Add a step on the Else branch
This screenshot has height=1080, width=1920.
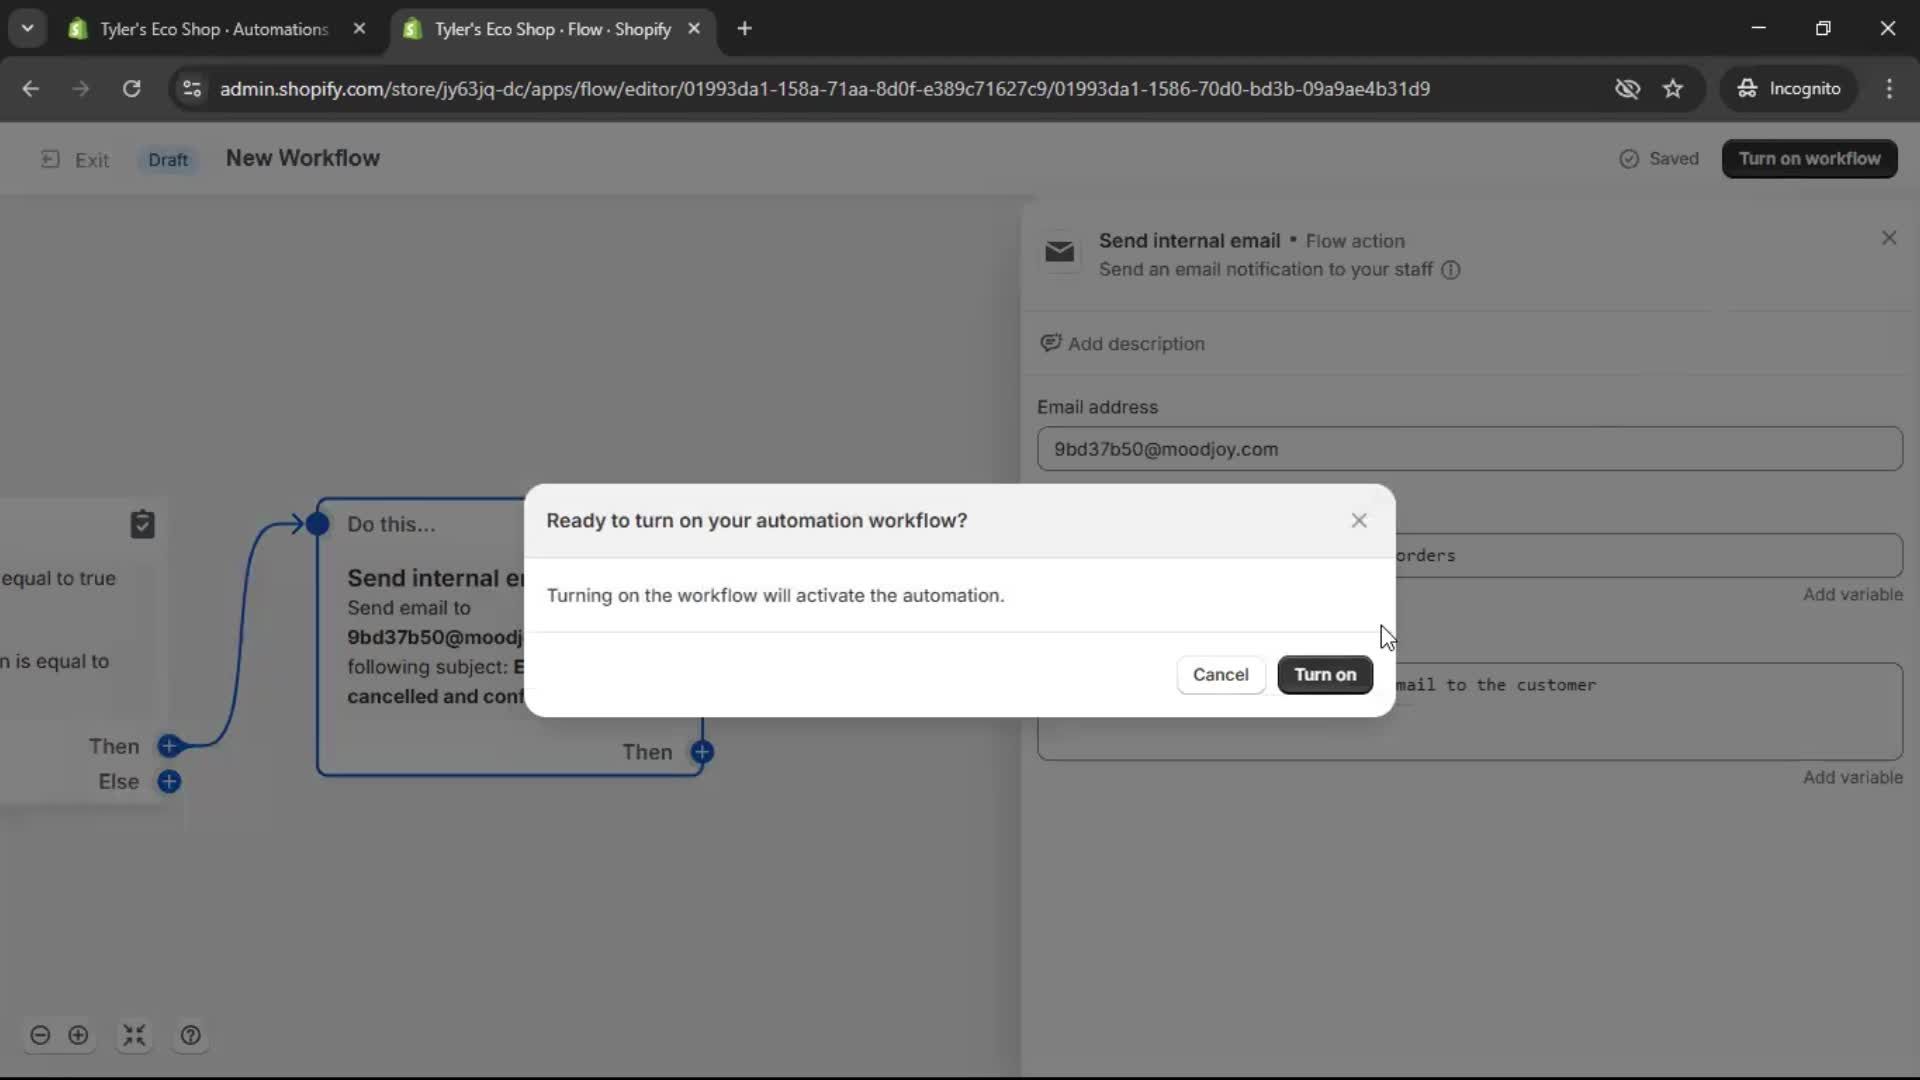169,782
